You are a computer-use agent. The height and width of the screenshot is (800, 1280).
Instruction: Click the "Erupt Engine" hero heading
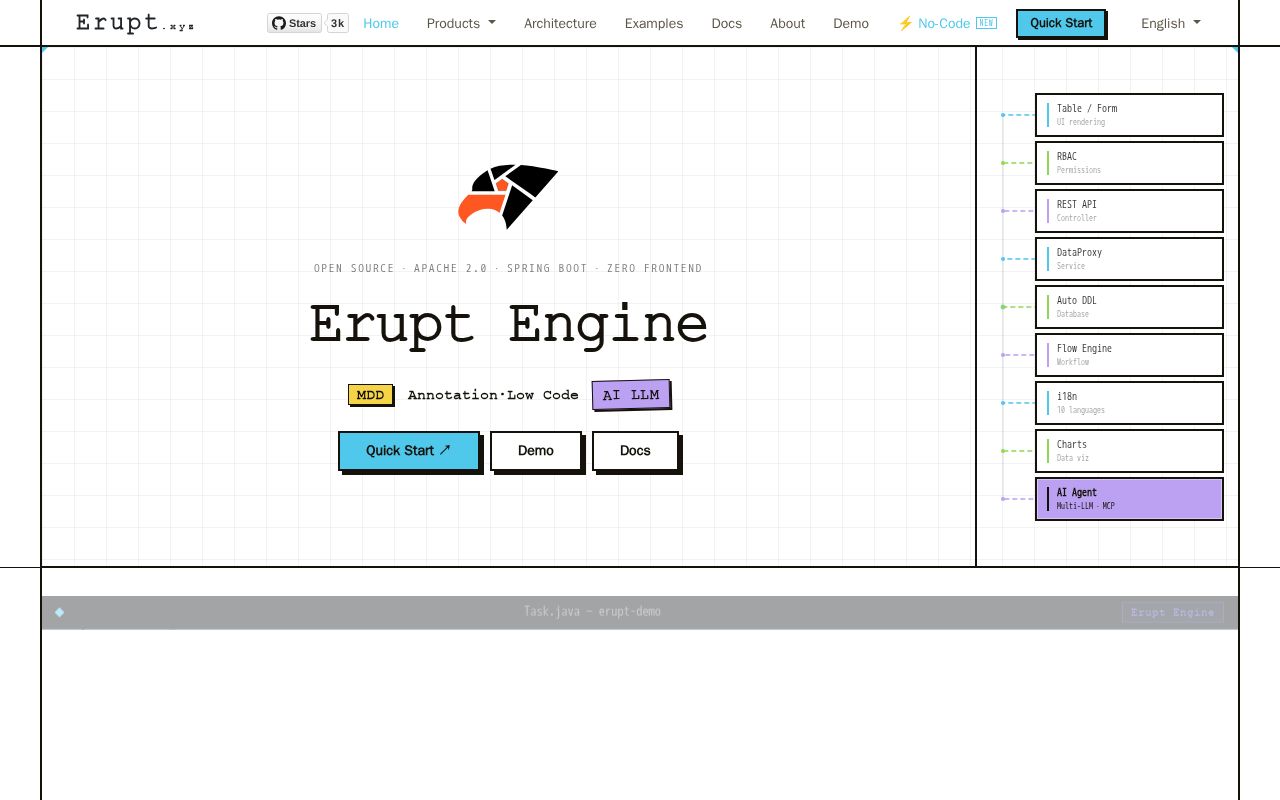point(508,324)
